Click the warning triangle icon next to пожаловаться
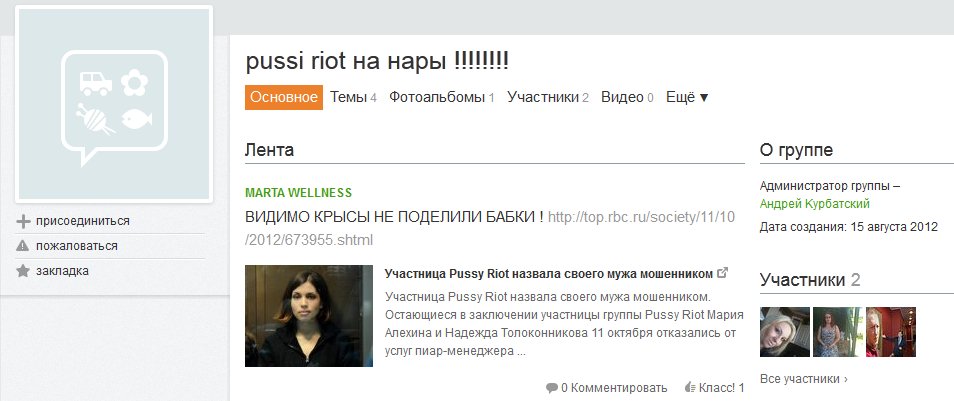954x401 pixels. click(x=23, y=246)
